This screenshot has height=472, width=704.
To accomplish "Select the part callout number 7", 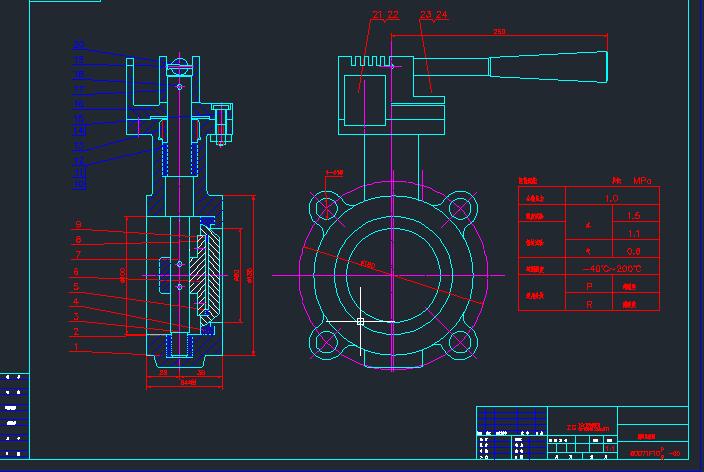I will 78,255.
